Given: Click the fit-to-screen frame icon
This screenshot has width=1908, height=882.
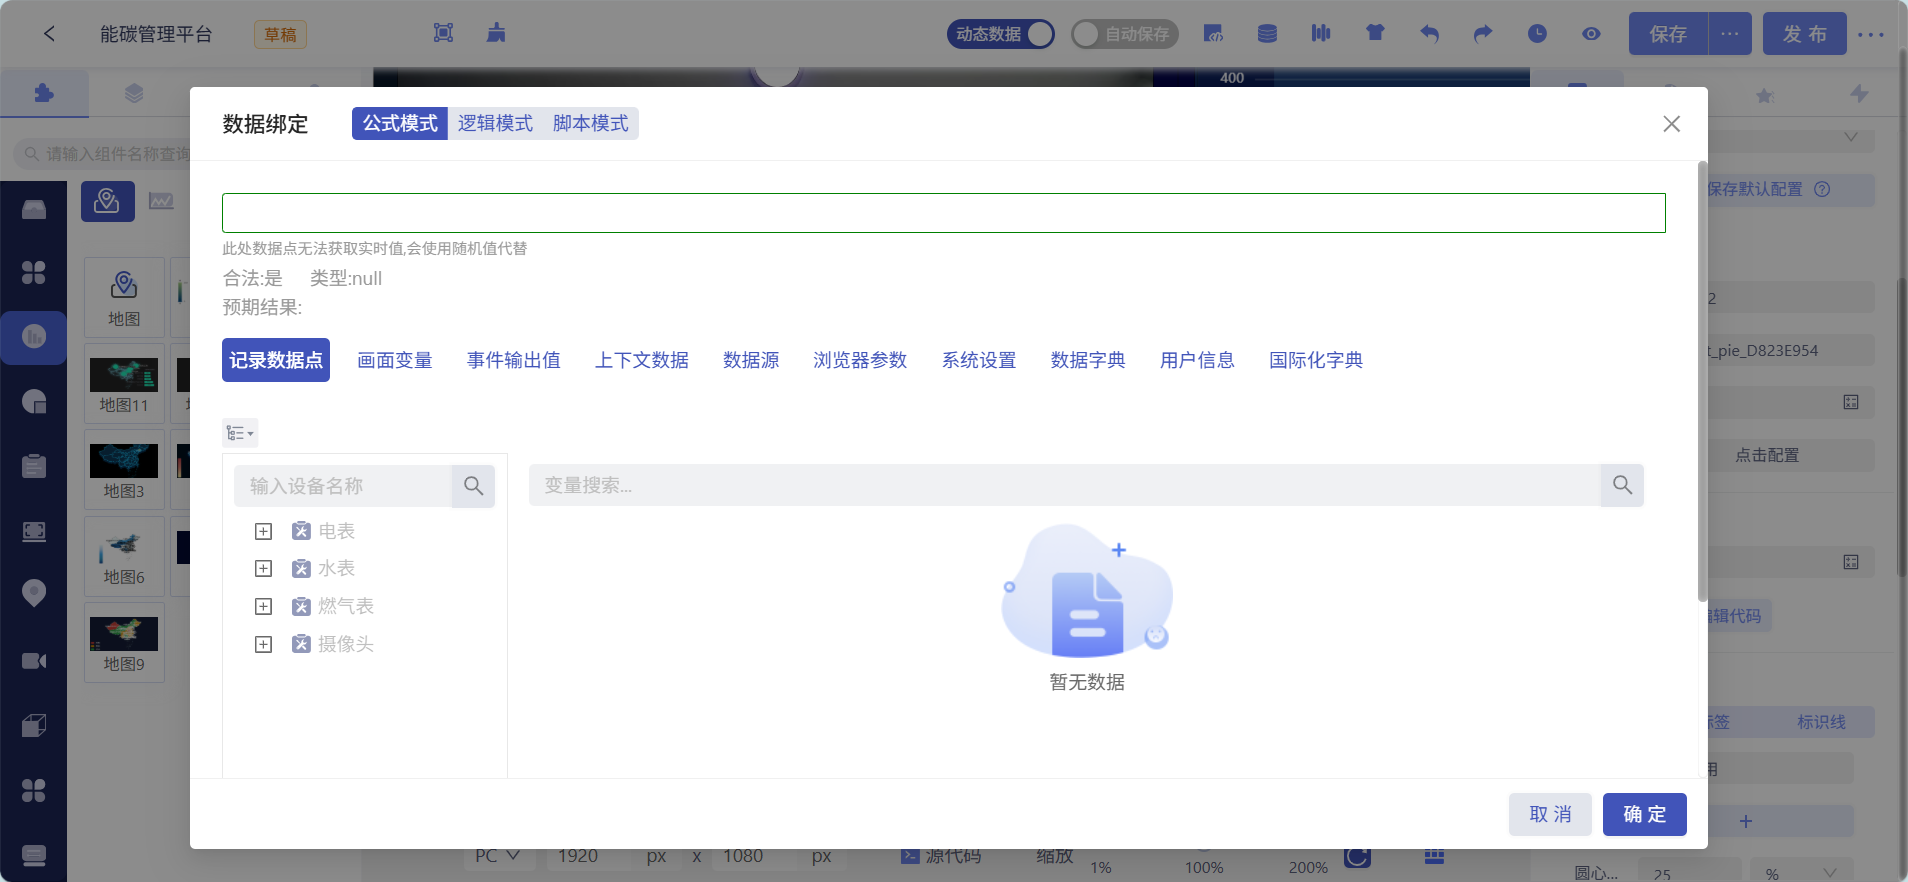Looking at the screenshot, I should (x=443, y=33).
